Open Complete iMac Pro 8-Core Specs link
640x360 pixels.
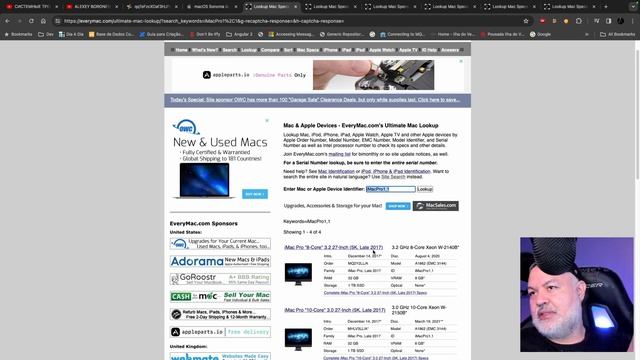375,293
